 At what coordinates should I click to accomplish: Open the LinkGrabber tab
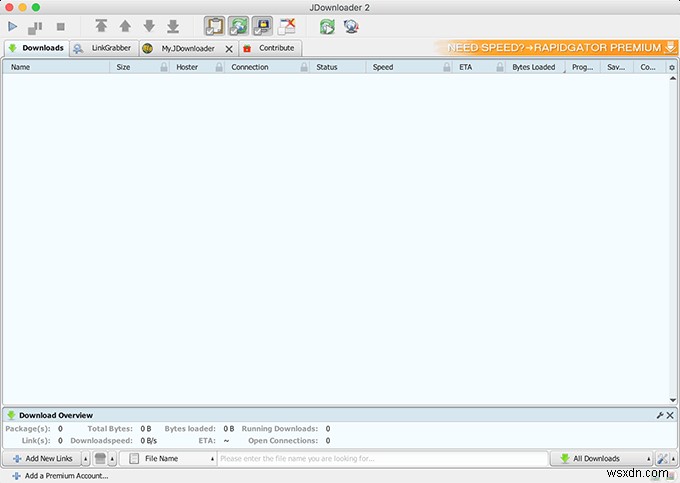[104, 48]
